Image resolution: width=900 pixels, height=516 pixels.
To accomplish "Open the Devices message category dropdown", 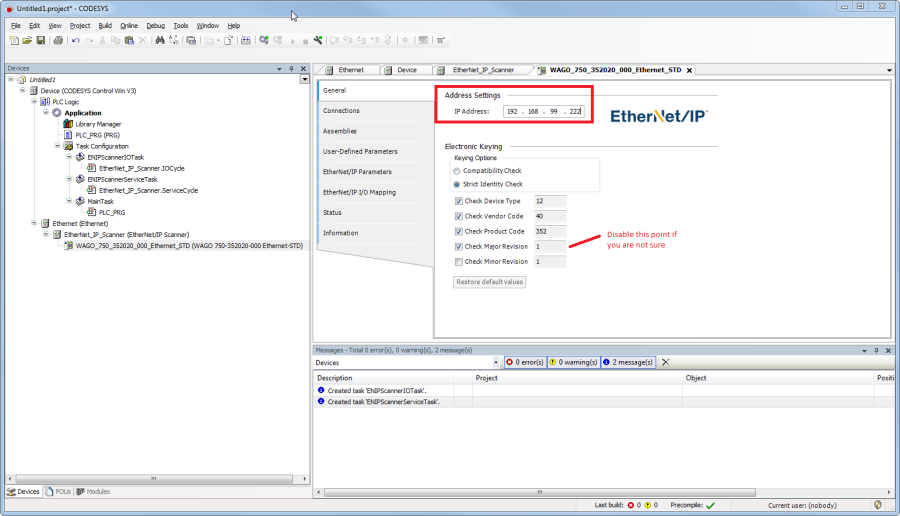I will tap(496, 362).
